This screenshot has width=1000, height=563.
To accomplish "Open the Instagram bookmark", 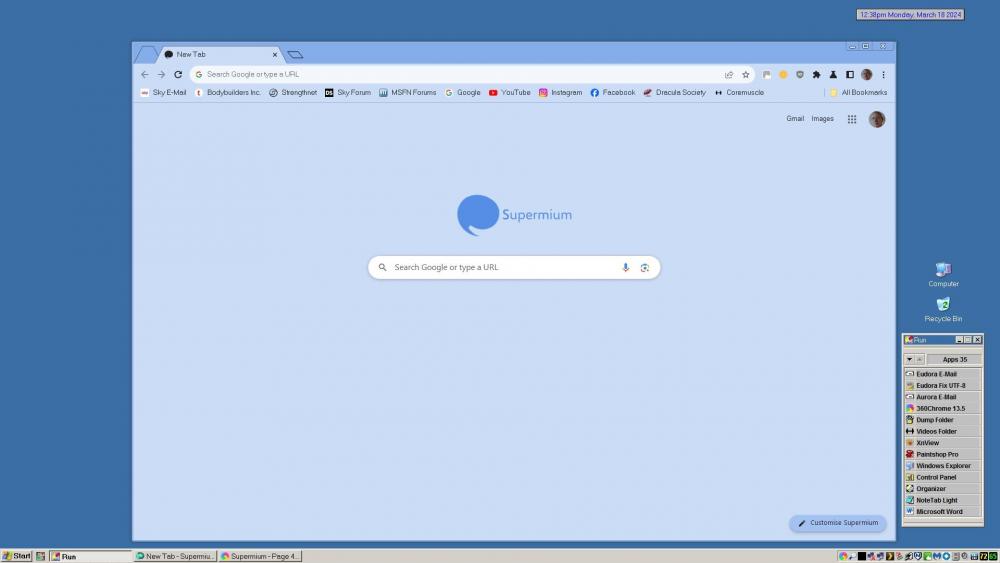I will click(560, 93).
